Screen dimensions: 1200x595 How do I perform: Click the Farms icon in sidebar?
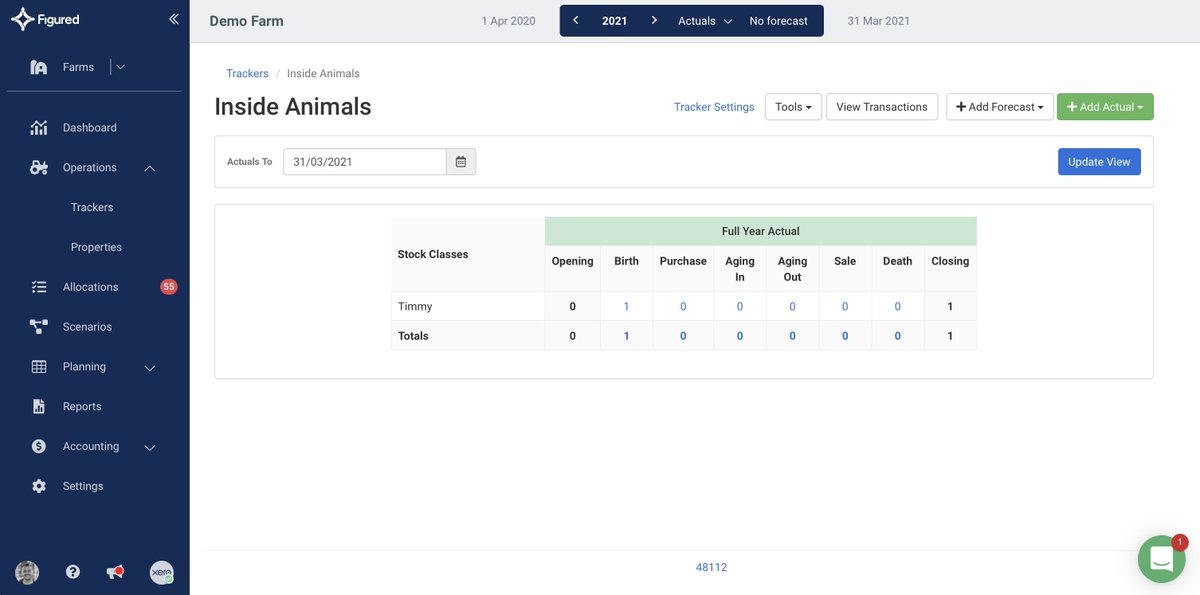[39, 67]
